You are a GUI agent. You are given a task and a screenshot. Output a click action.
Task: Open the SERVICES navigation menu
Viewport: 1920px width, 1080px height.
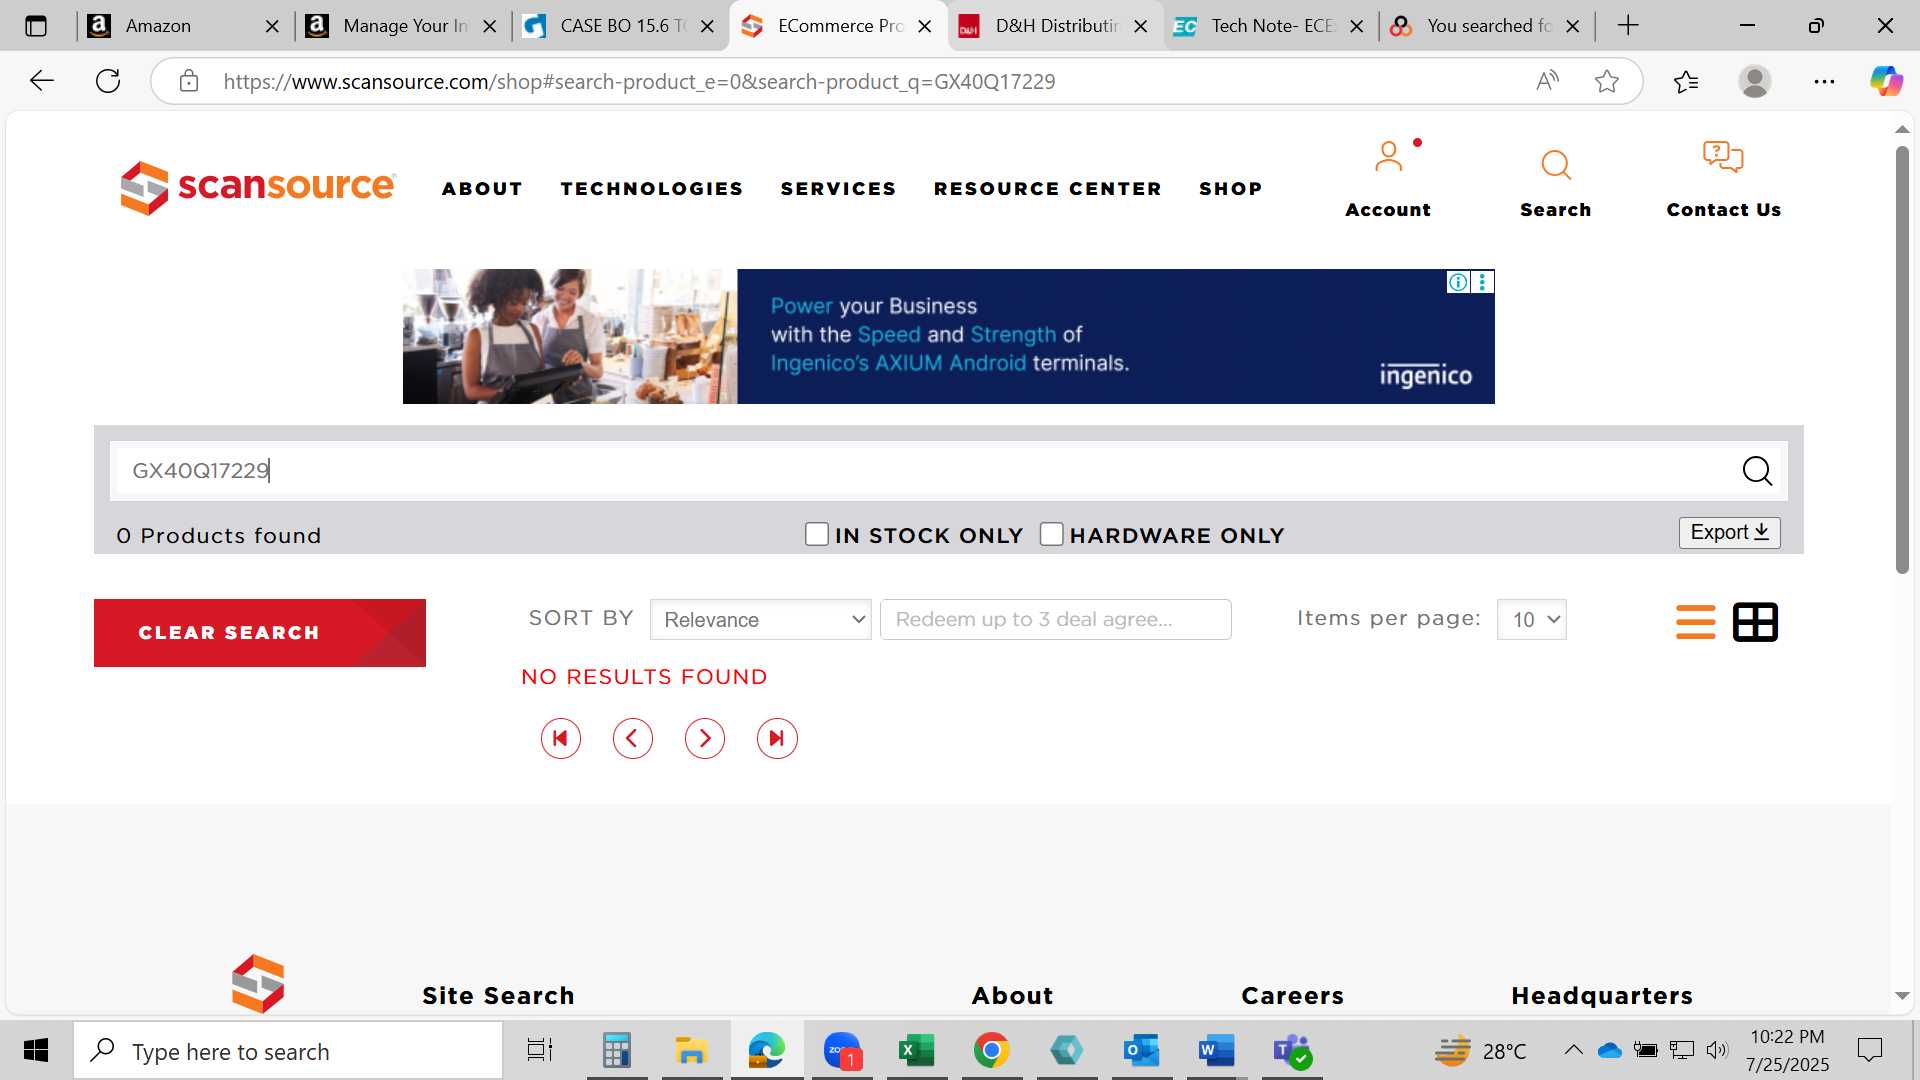[838, 189]
